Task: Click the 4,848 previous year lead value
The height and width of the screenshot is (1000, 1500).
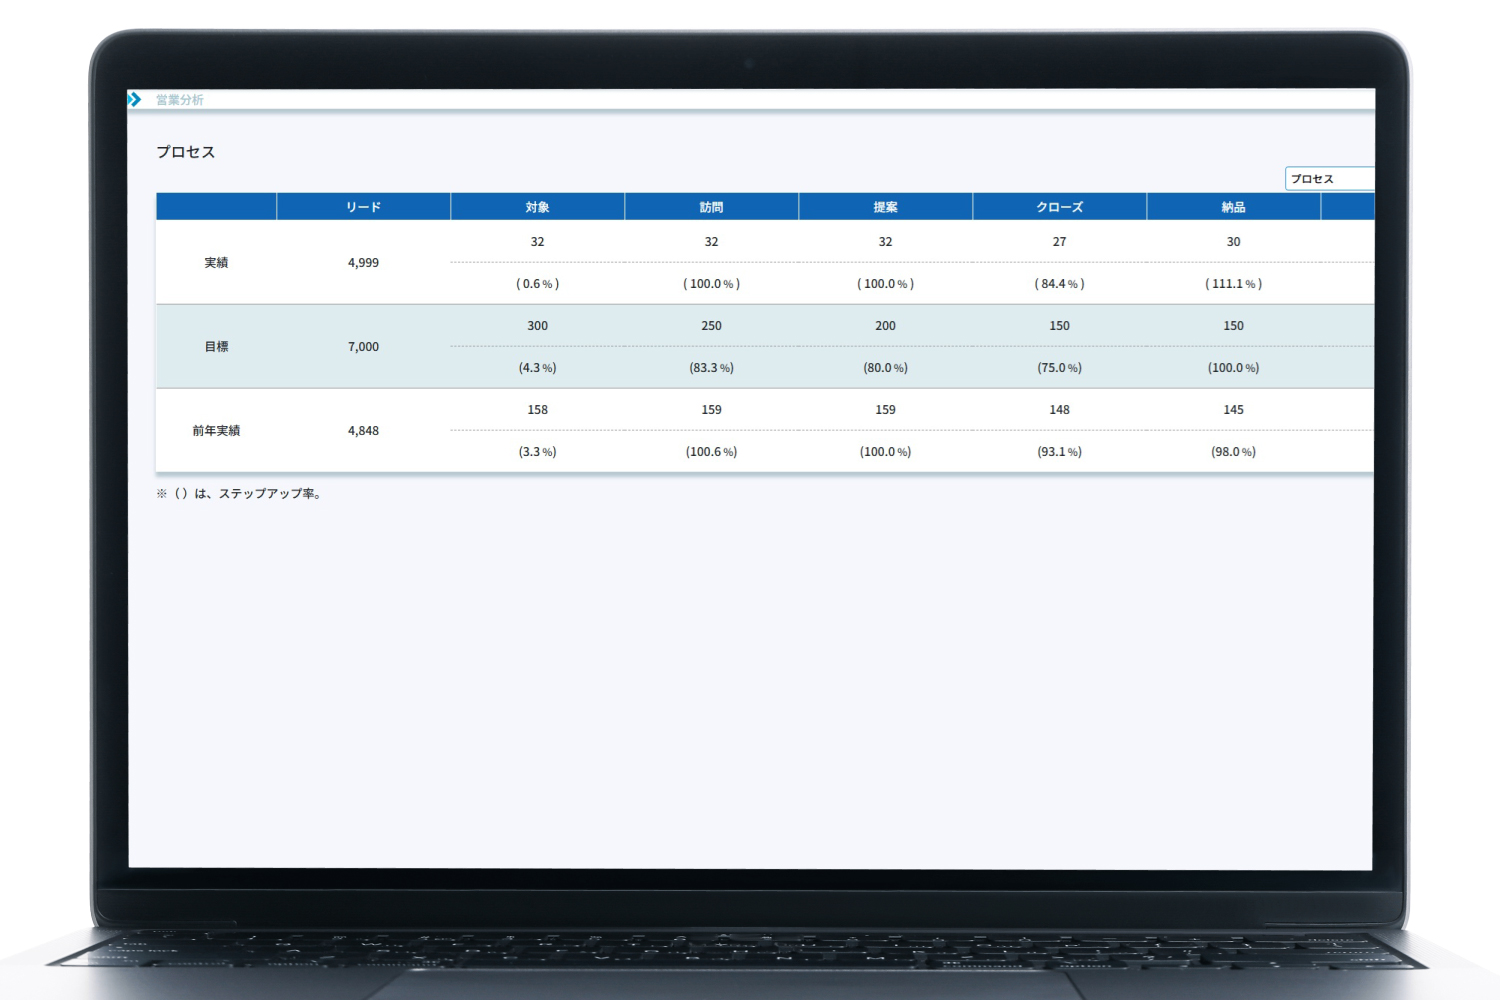Action: [363, 431]
